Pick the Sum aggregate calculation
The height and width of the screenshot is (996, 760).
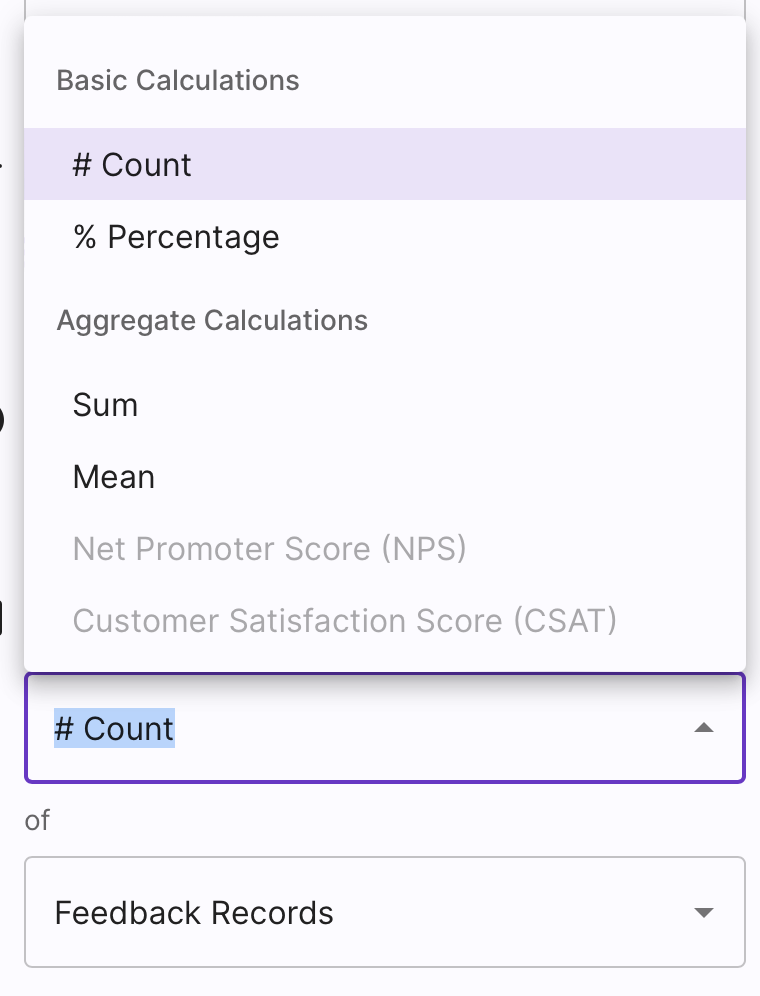384,405
